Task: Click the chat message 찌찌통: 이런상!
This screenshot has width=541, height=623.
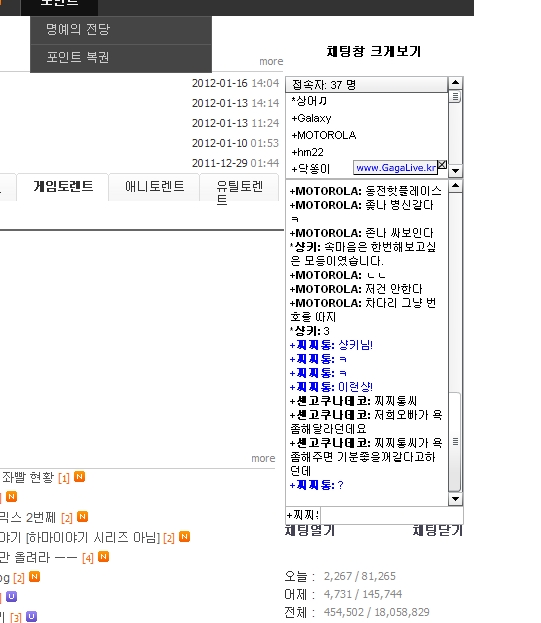Action: 331,387
